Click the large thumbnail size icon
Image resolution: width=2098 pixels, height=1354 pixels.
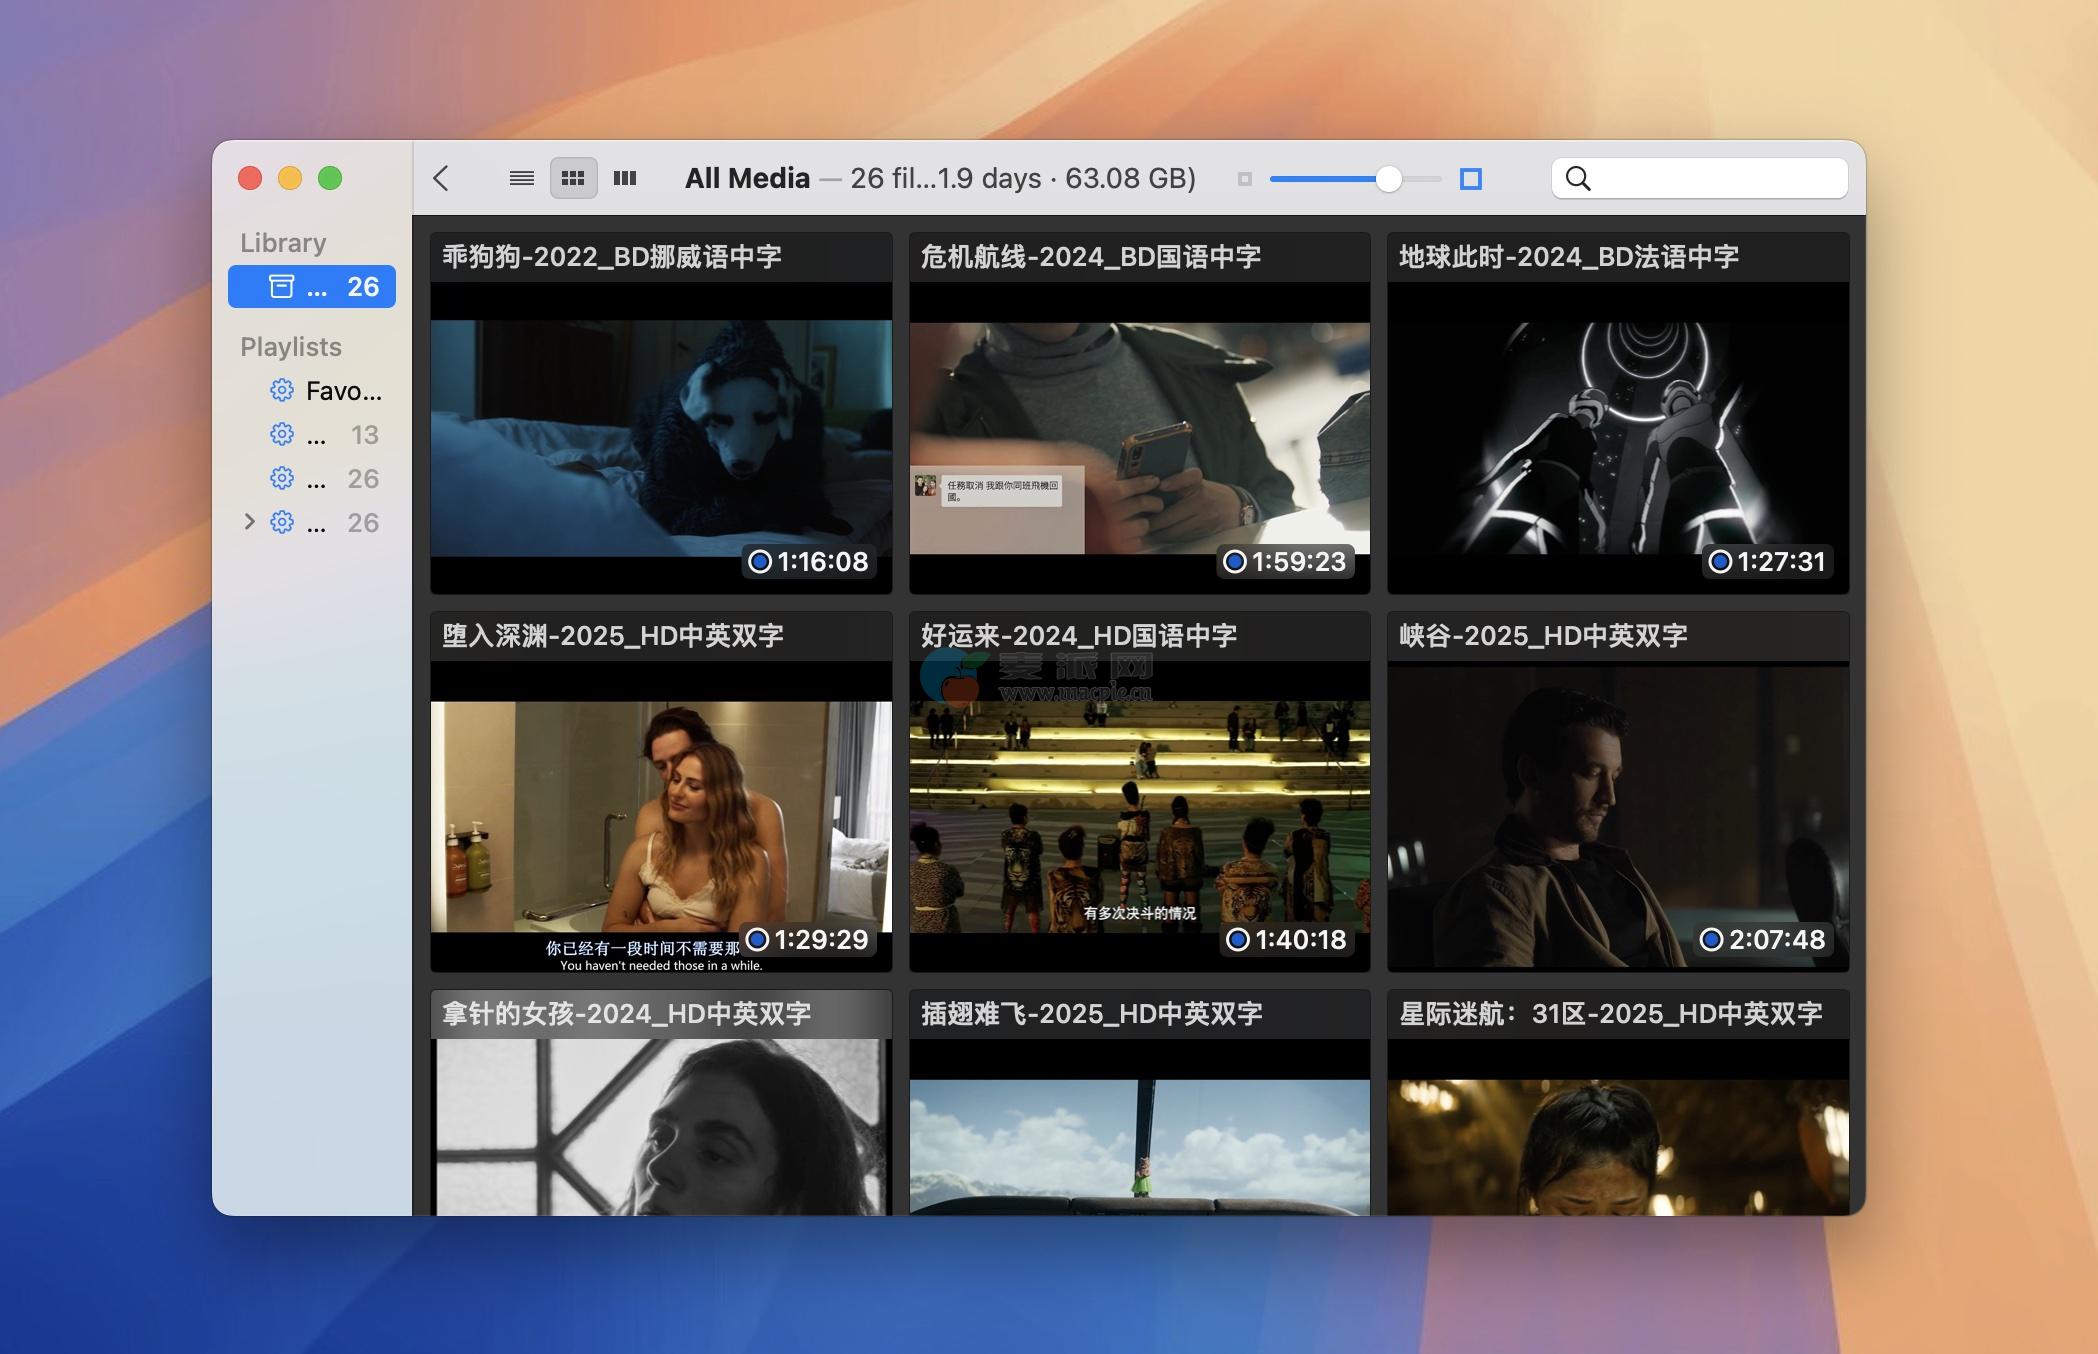[x=1470, y=179]
